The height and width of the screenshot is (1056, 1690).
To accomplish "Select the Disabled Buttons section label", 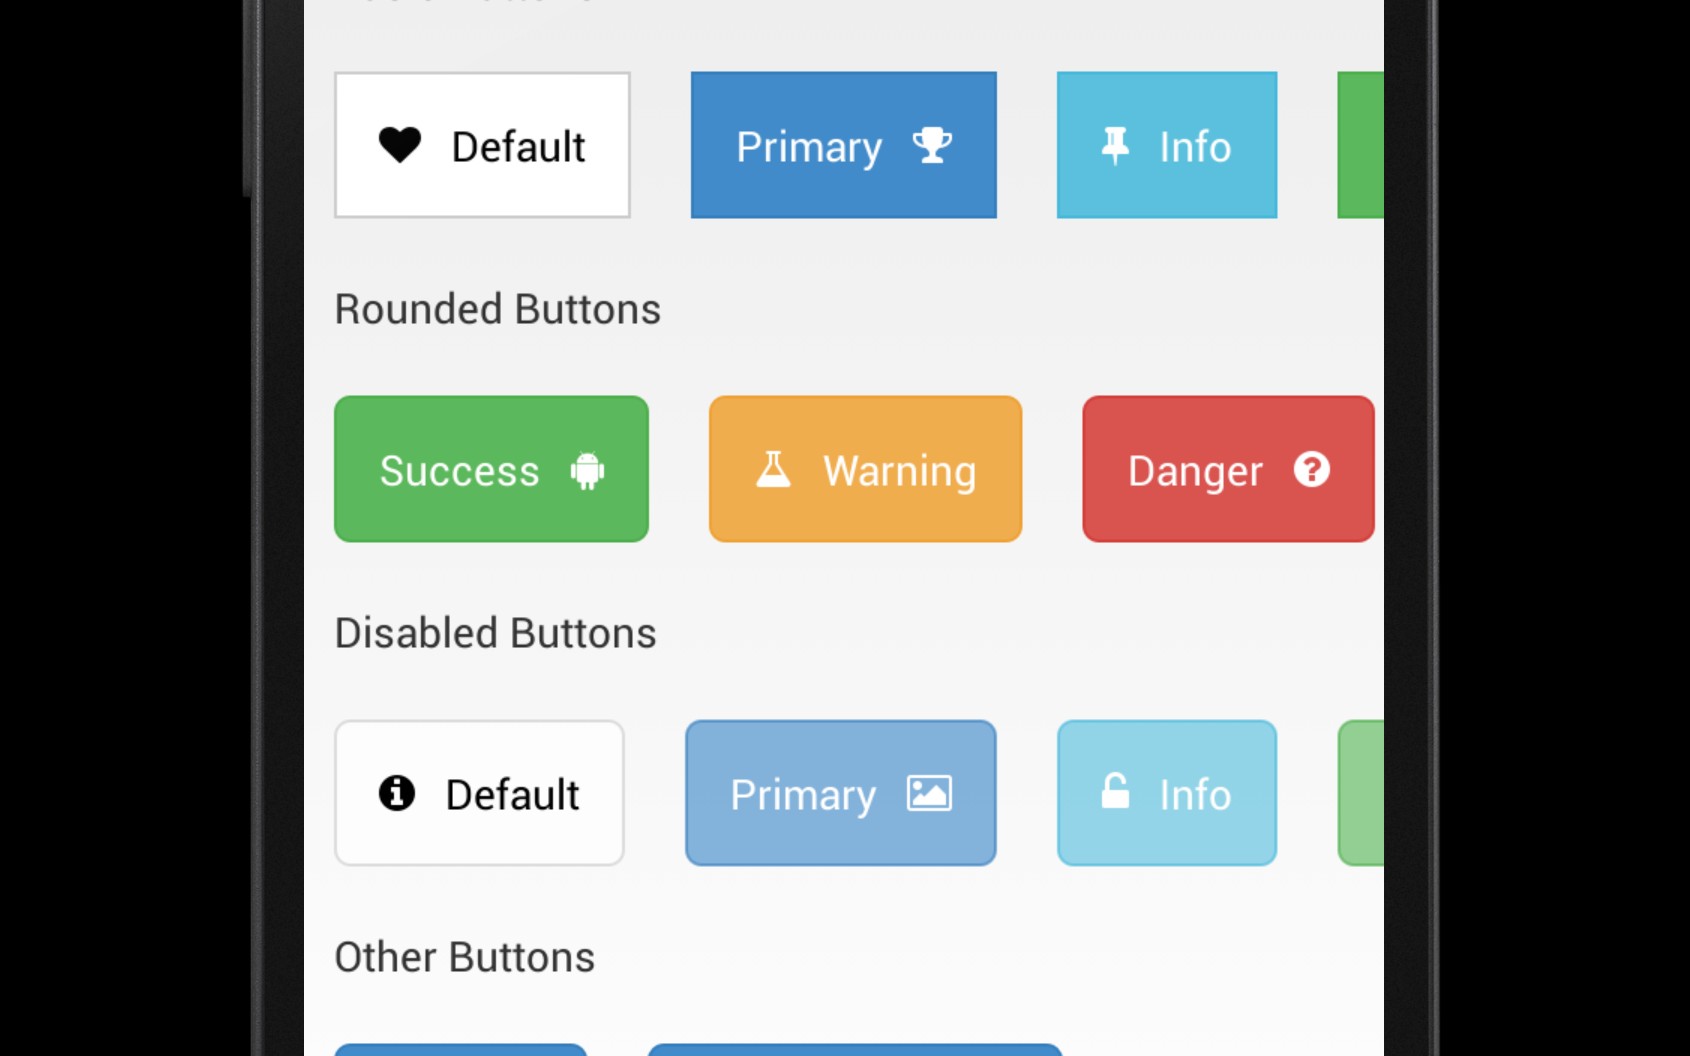I will pyautogui.click(x=495, y=633).
